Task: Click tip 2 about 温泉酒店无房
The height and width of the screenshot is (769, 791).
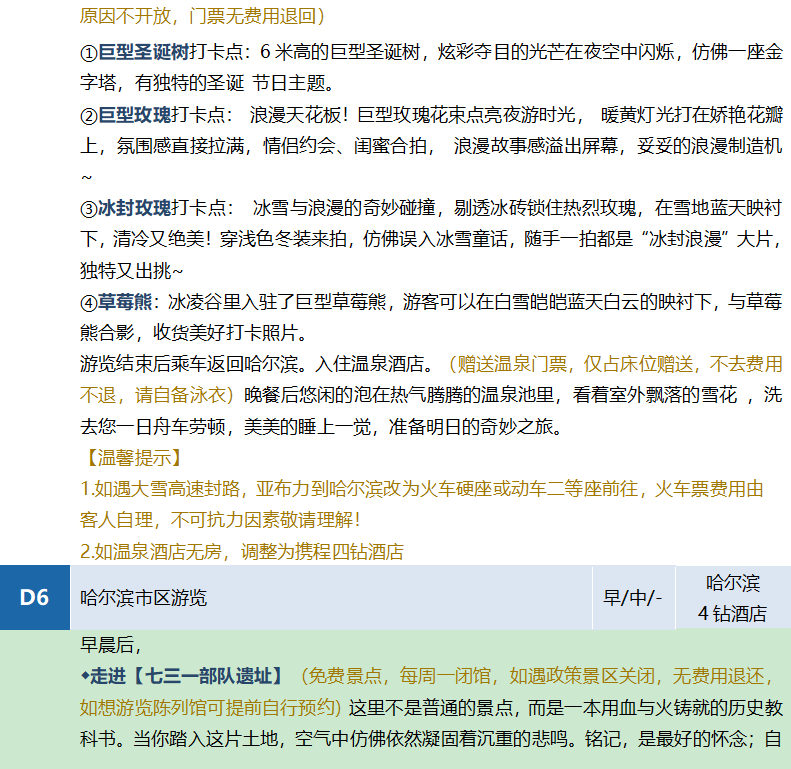Action: (x=242, y=551)
